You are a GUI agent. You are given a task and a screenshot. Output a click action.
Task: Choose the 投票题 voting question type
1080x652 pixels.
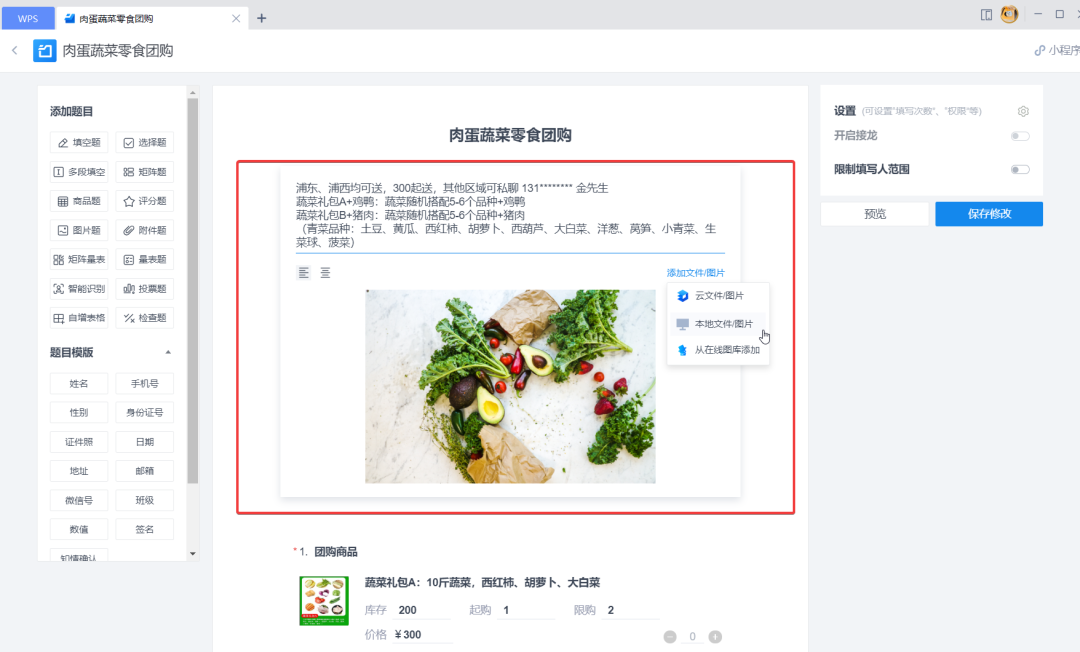pos(143,288)
